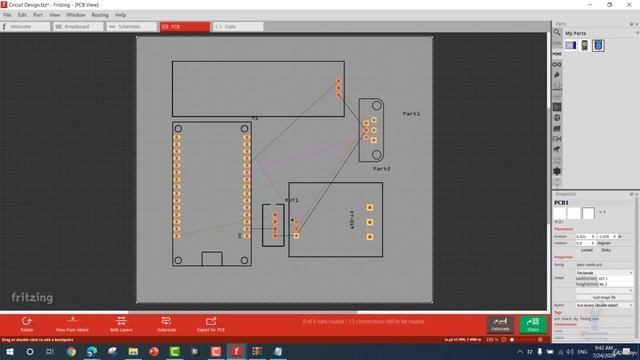Viewport: 640px width, 360px height.
Task: Click View from Above in bottom toolbar
Action: (x=72, y=324)
